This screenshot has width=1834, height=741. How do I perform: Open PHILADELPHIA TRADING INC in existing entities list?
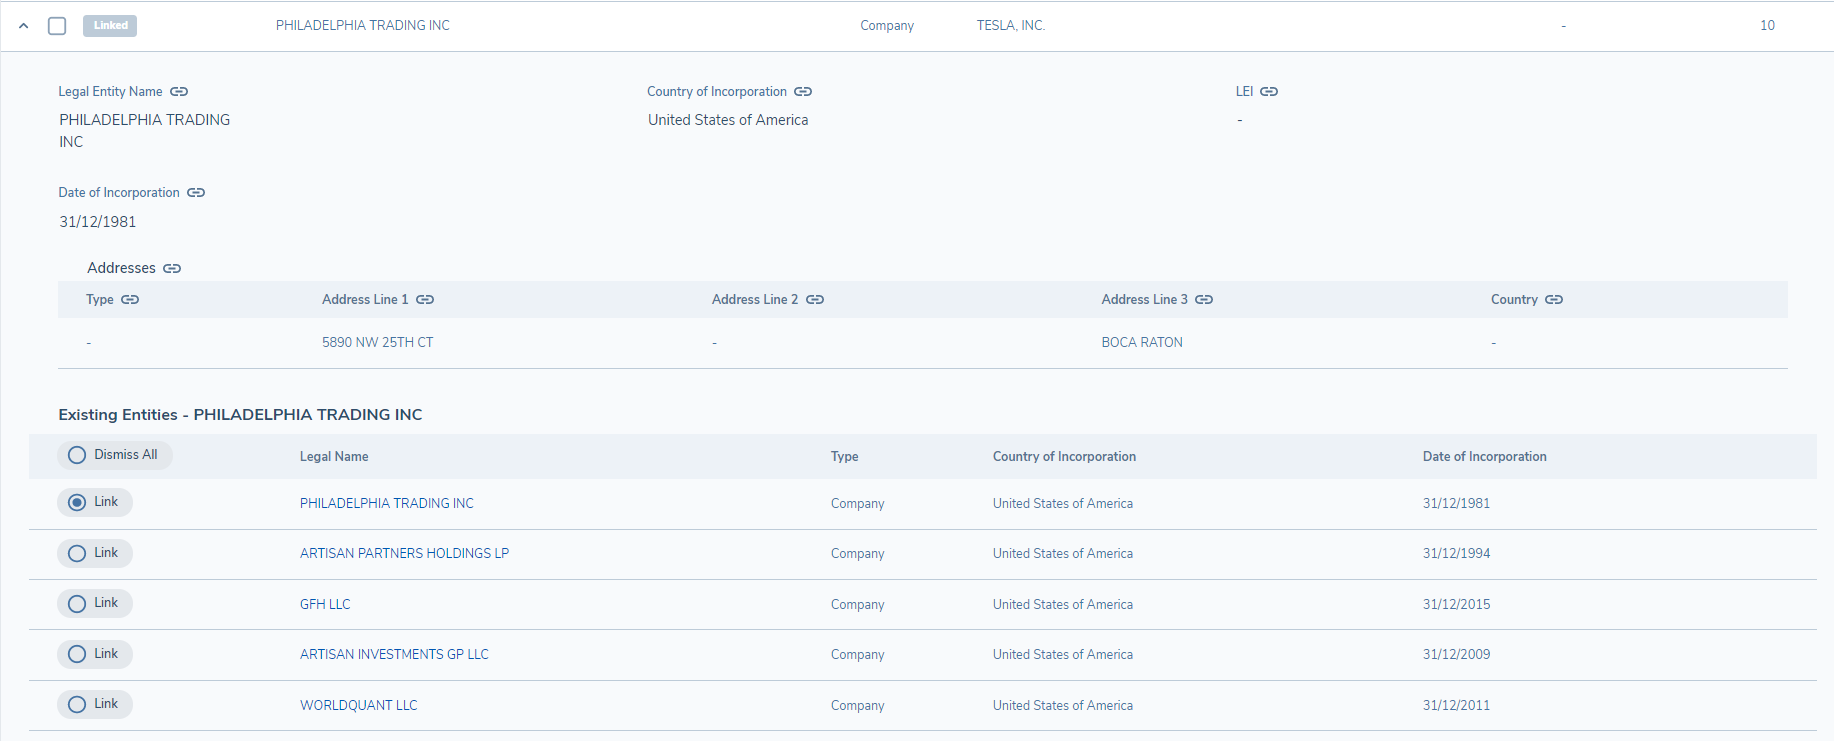(x=386, y=504)
